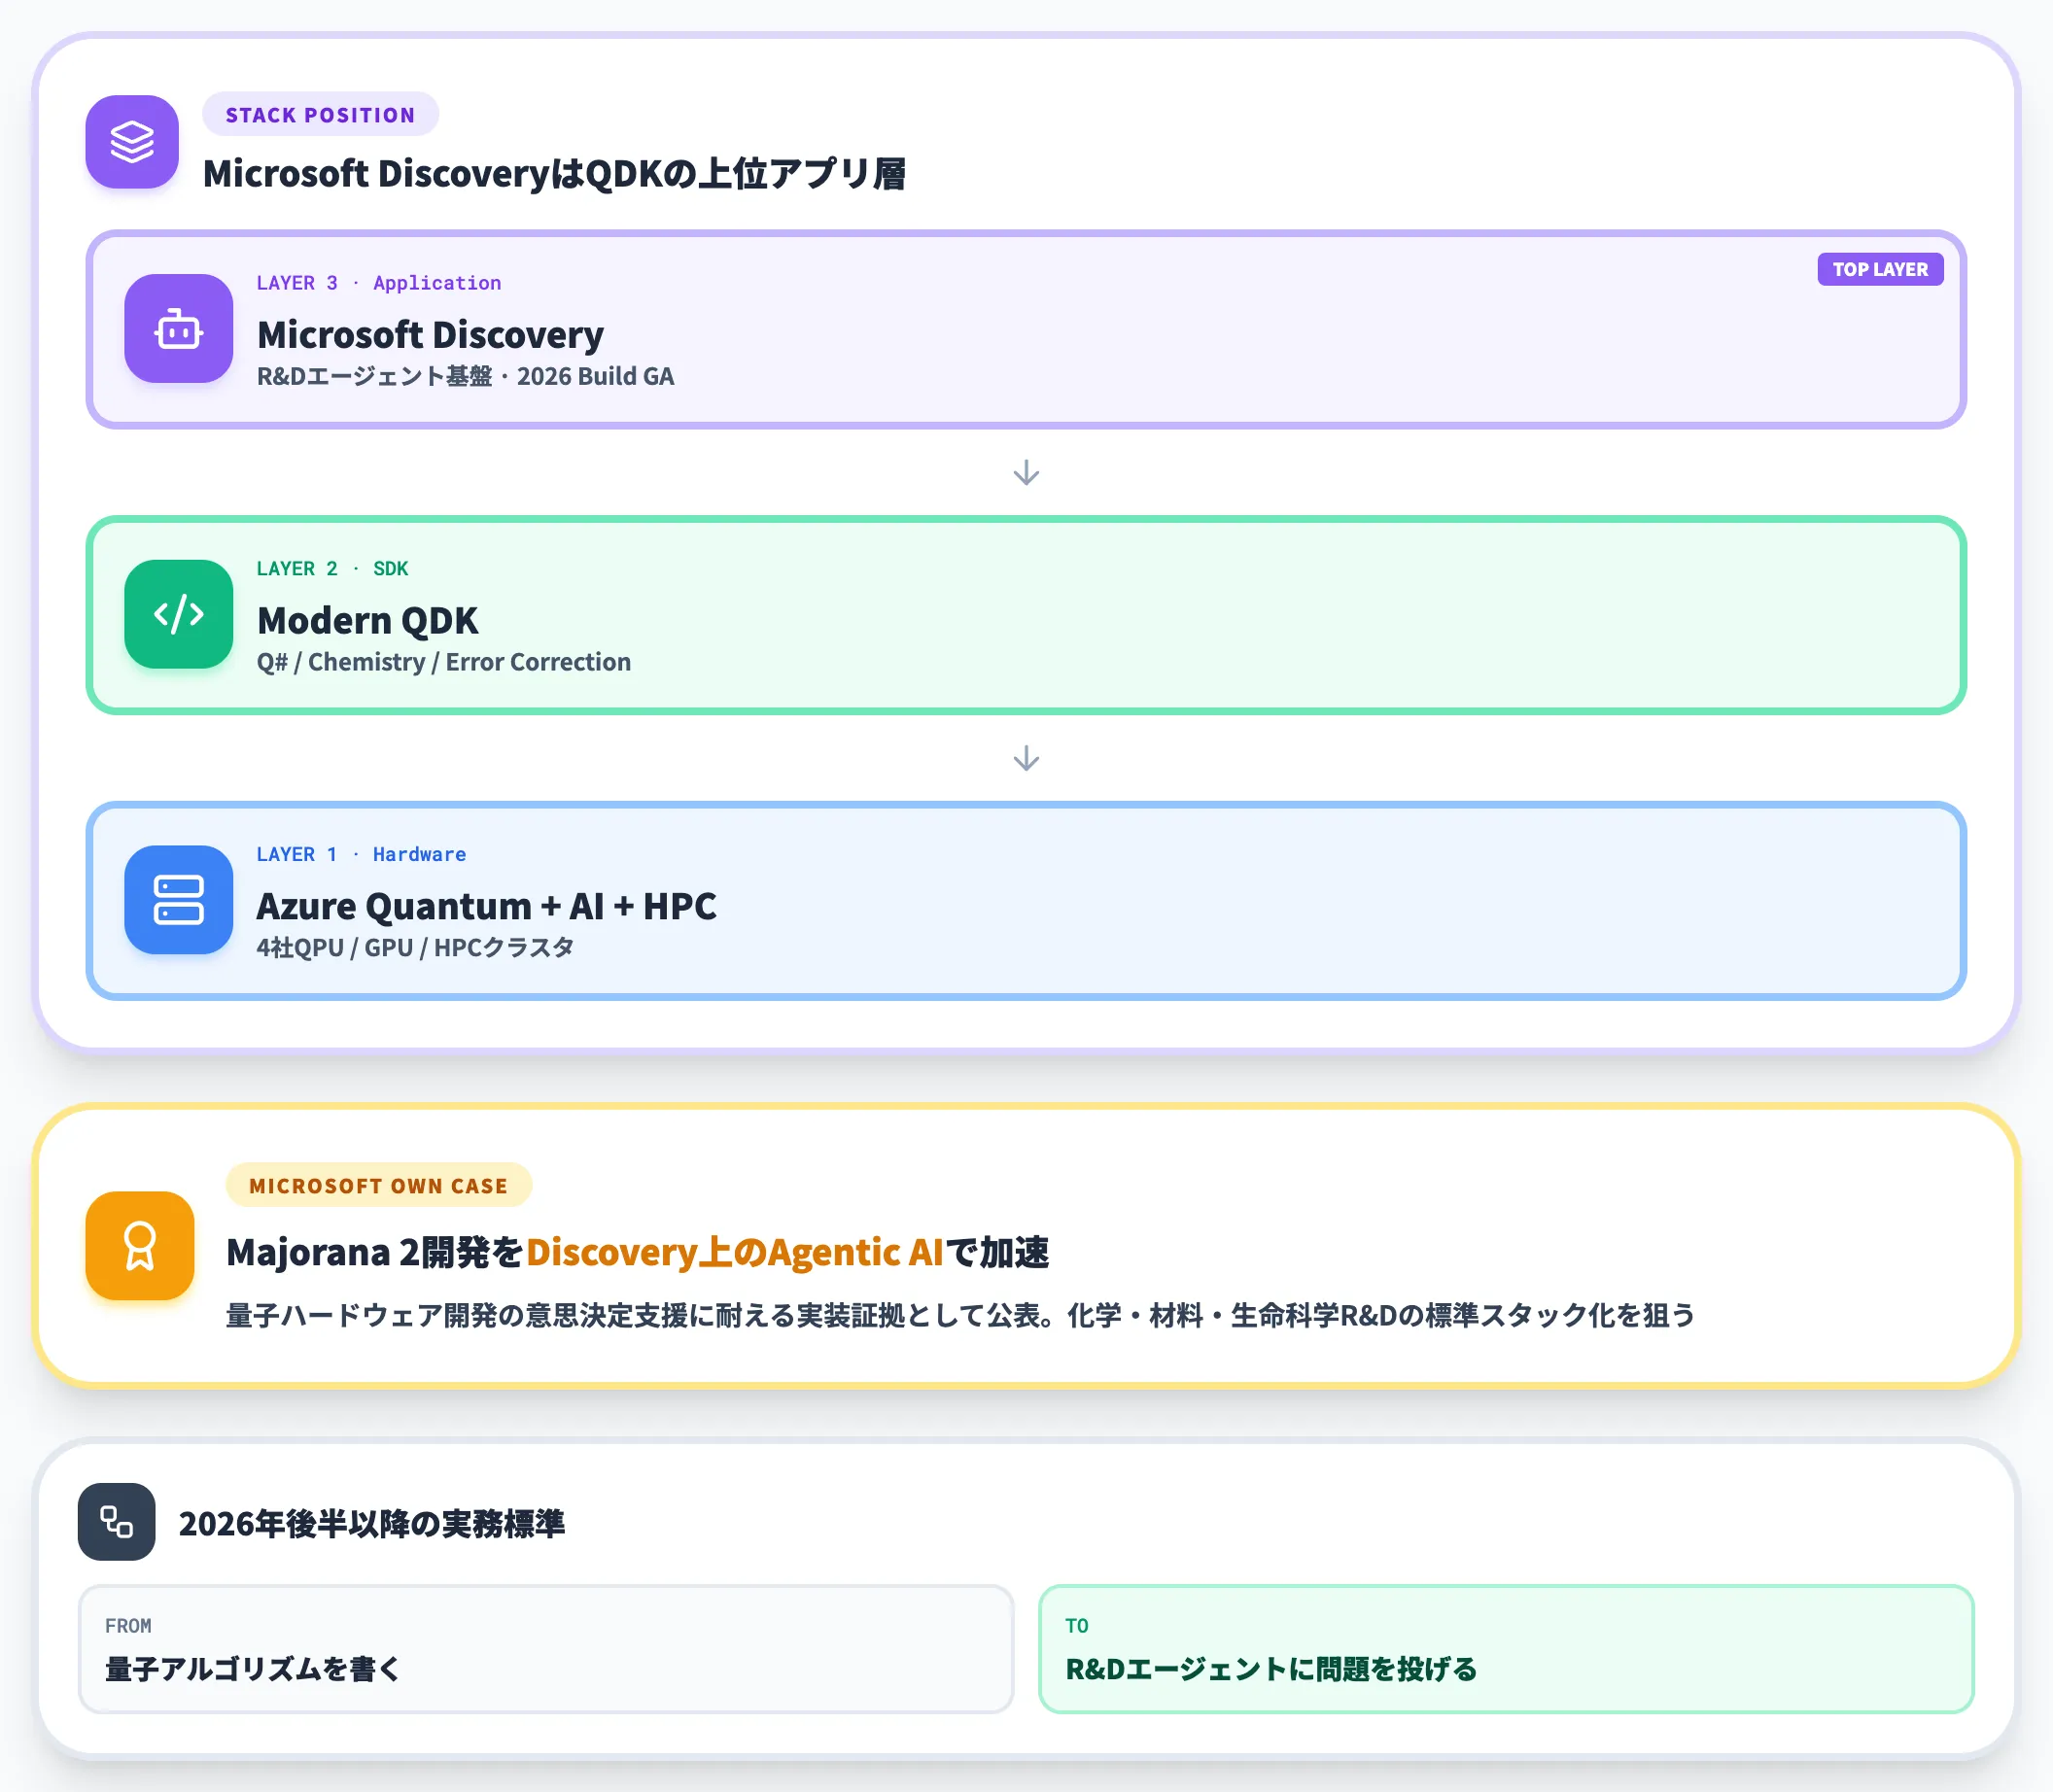
Task: Click the TOP LAYER badge
Action: coord(1880,269)
